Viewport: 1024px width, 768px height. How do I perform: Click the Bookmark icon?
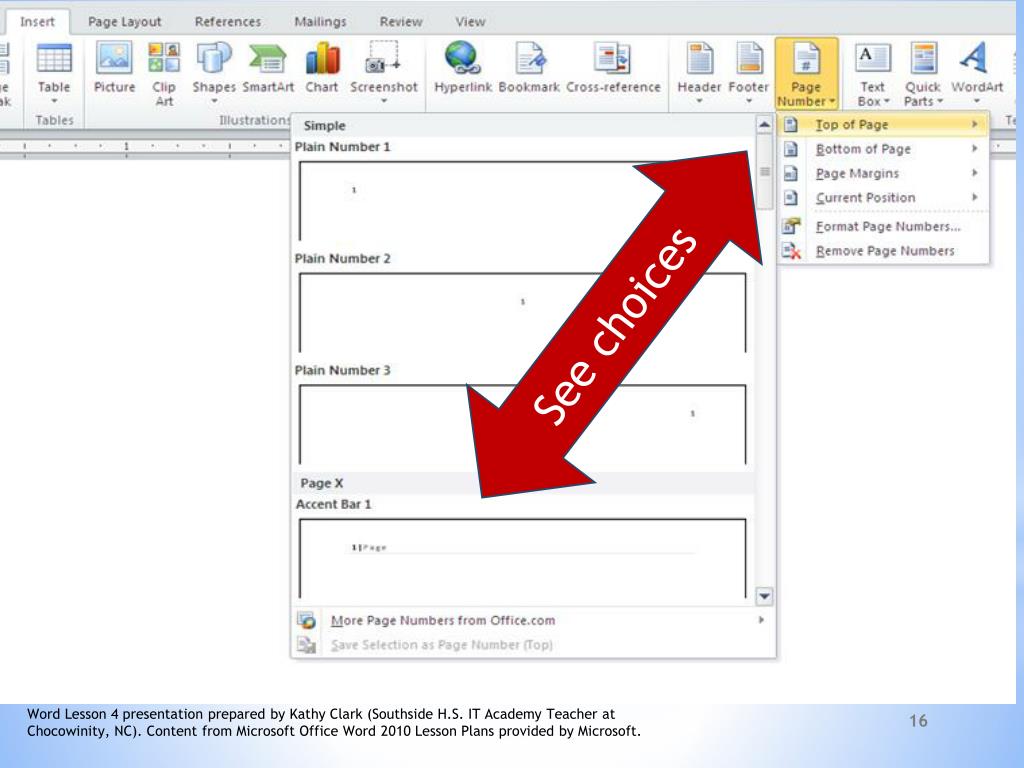530,58
